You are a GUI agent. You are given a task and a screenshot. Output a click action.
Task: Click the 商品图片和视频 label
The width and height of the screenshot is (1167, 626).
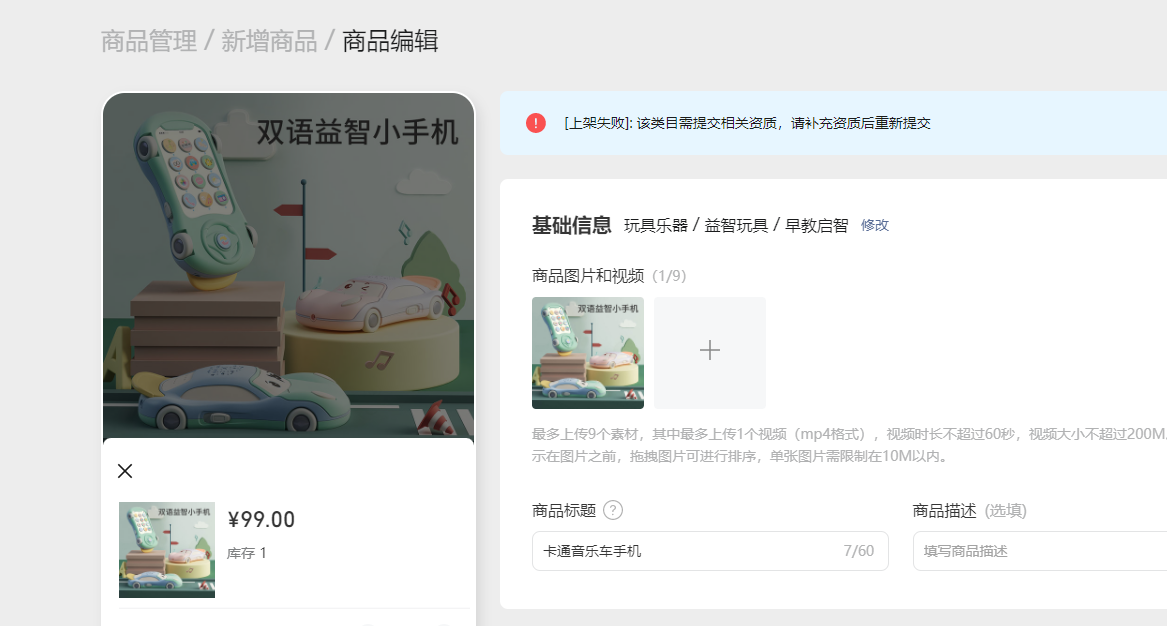point(588,276)
